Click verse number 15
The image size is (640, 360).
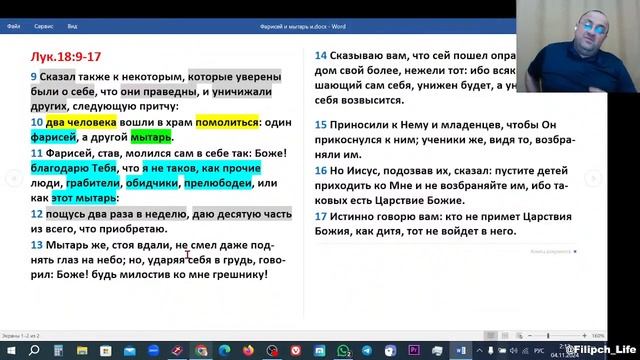[320, 125]
